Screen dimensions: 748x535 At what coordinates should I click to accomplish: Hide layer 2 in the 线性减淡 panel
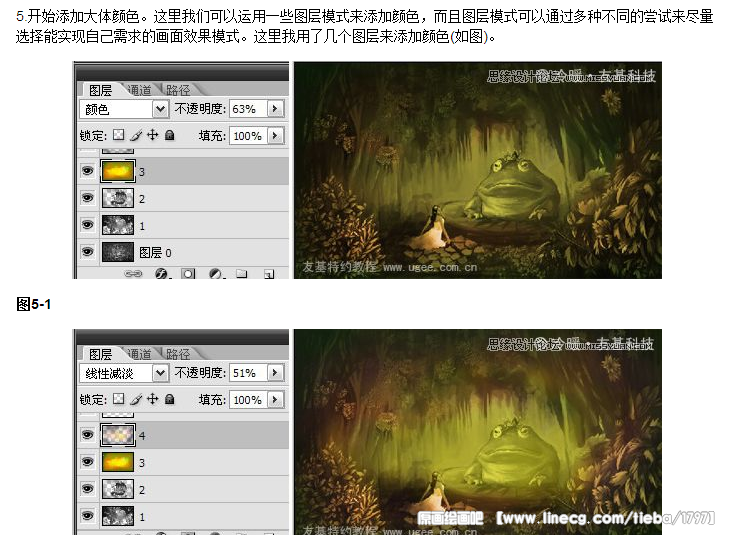87,489
